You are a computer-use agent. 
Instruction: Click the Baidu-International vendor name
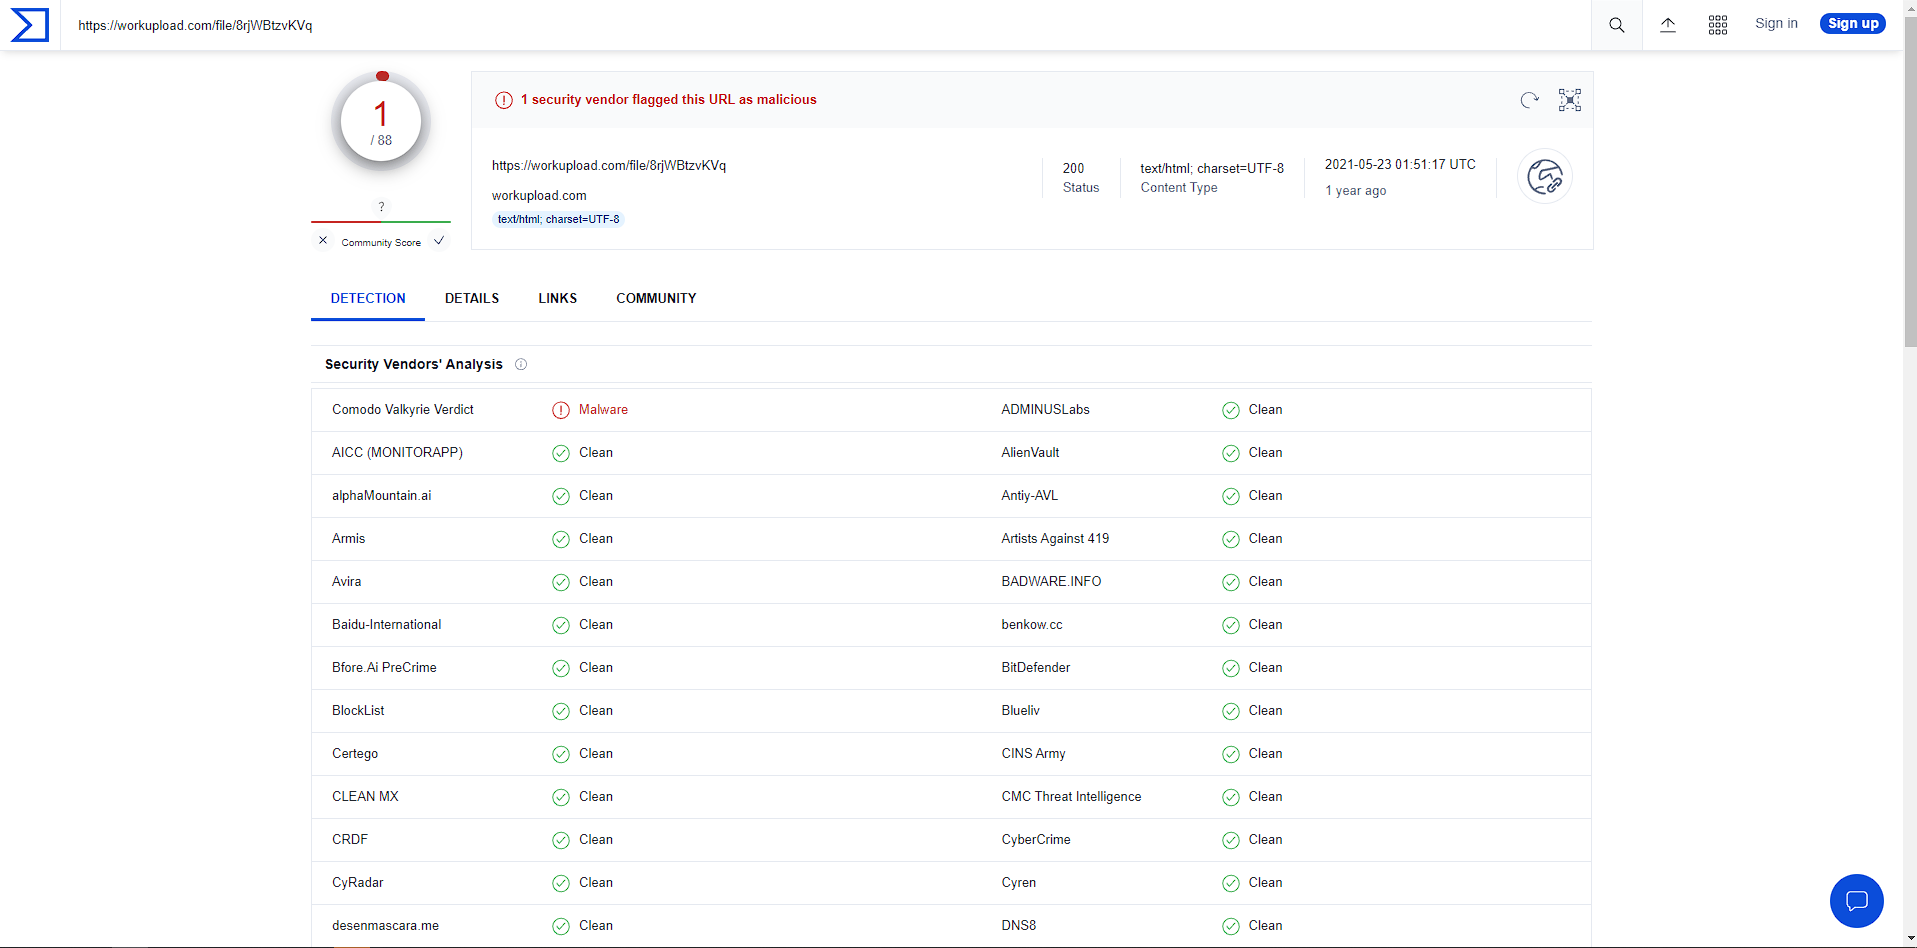tap(386, 625)
